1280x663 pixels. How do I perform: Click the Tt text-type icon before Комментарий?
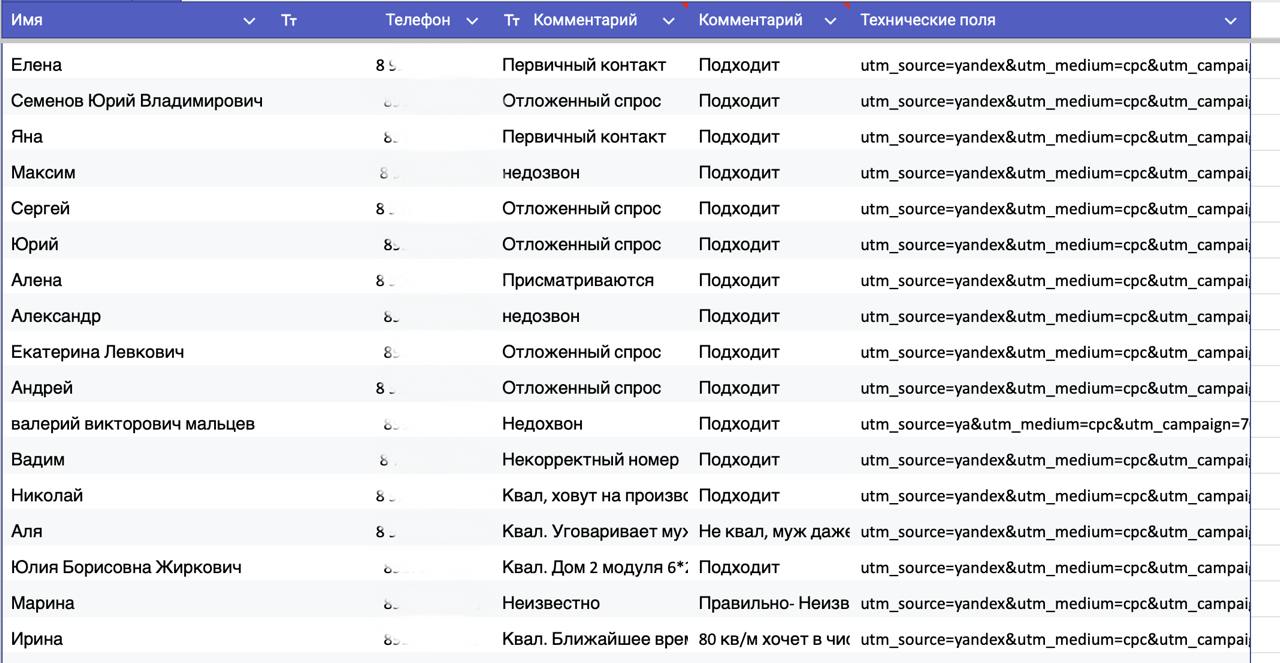pos(512,21)
